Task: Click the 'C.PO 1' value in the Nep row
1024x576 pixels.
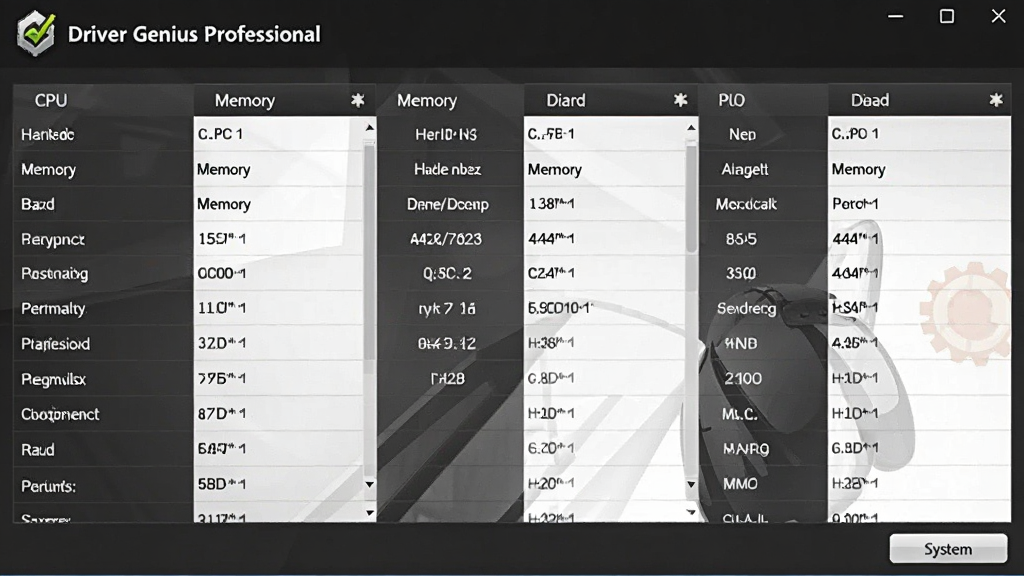Action: point(855,134)
